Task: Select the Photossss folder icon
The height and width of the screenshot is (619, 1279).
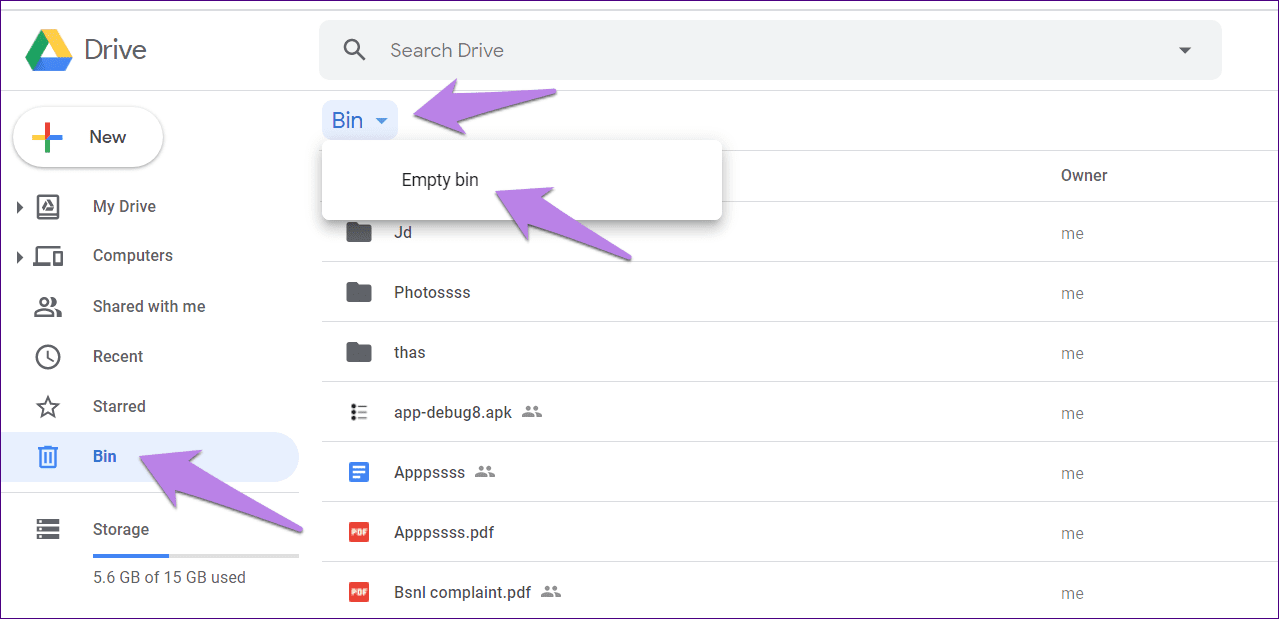Action: click(x=359, y=293)
